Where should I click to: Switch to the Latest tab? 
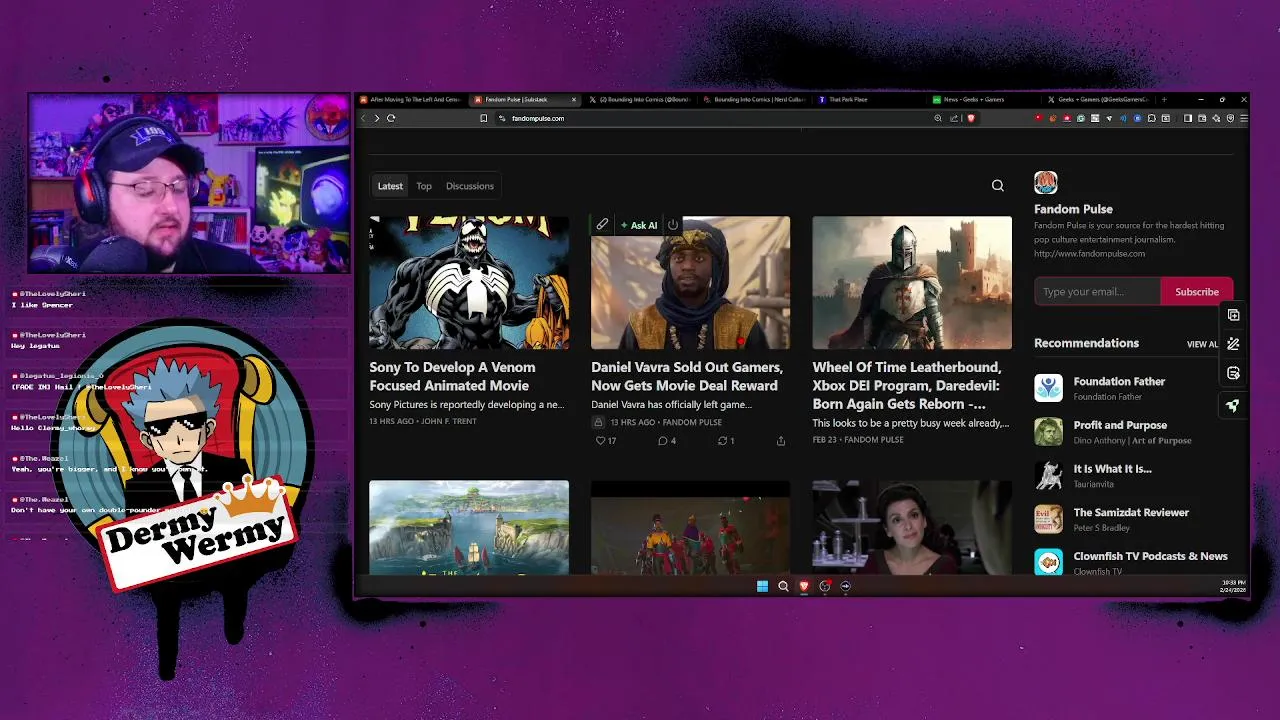click(390, 186)
